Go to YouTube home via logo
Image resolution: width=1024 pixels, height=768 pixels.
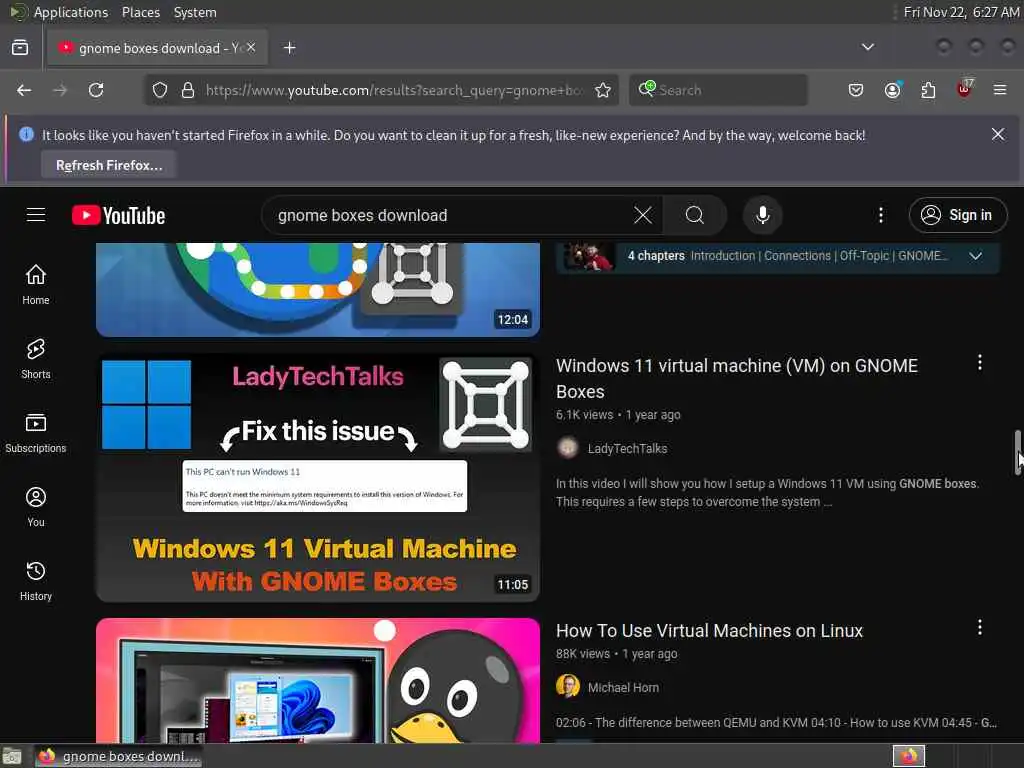[x=118, y=216]
